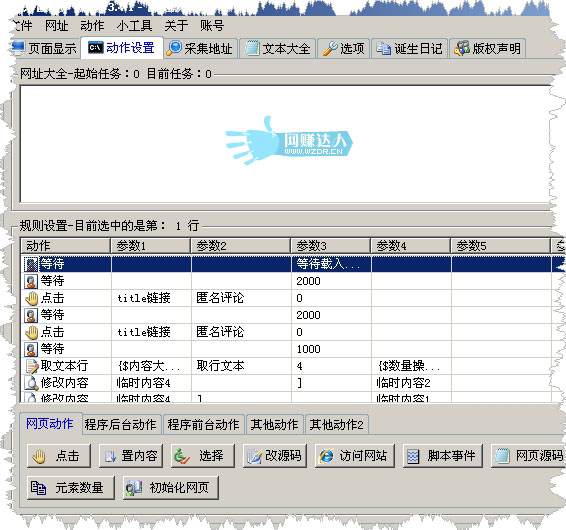Click the documents icon on 诞生日记 tab

point(383,48)
